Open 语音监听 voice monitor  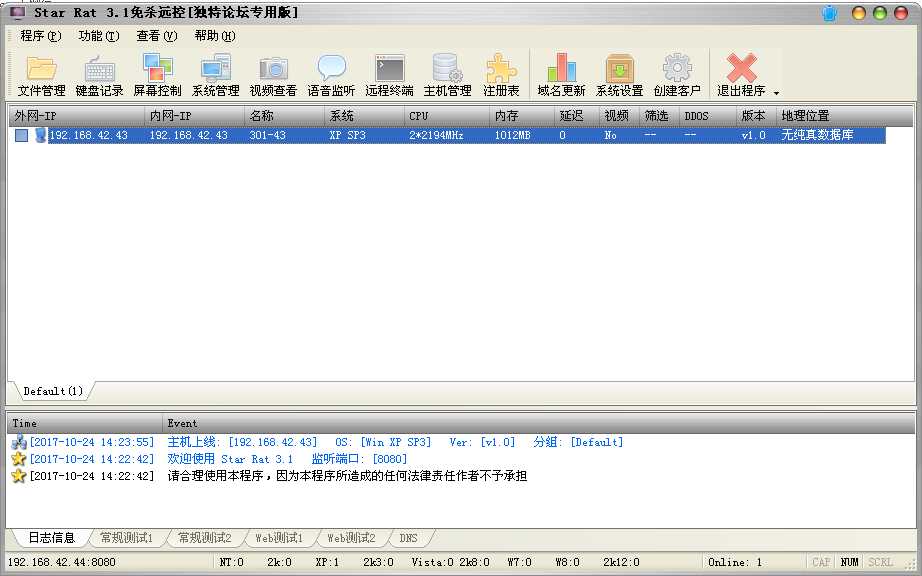tap(331, 75)
